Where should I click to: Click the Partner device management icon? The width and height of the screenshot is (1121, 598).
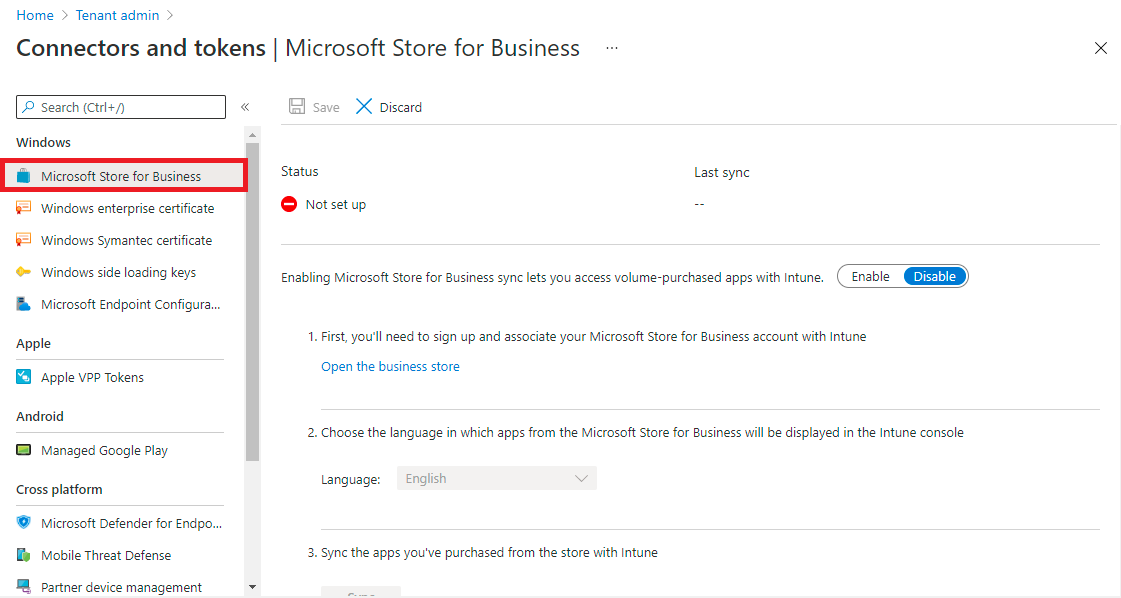[x=24, y=587]
